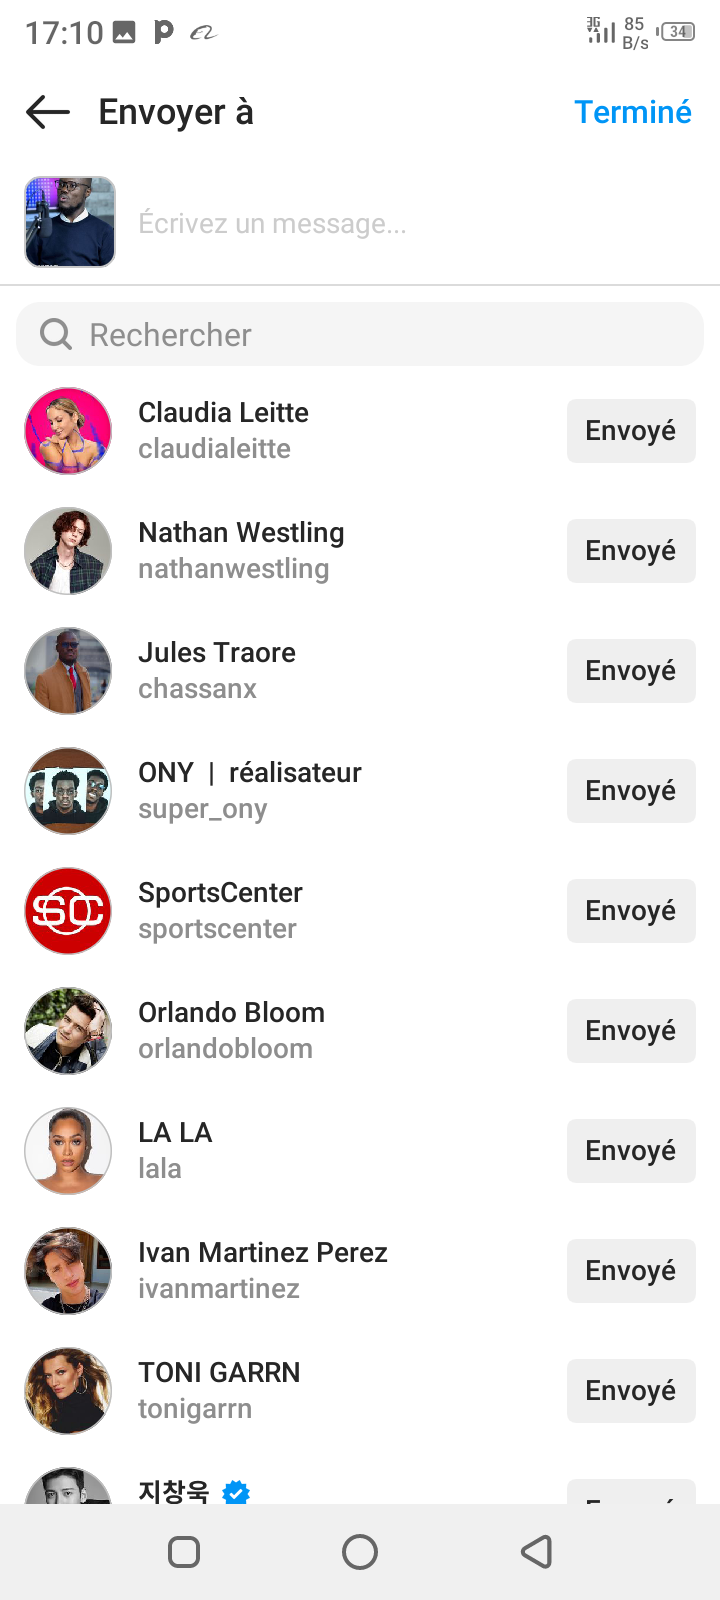720x1600 pixels.
Task: Focus the Rechercher search field
Action: pos(380,334)
